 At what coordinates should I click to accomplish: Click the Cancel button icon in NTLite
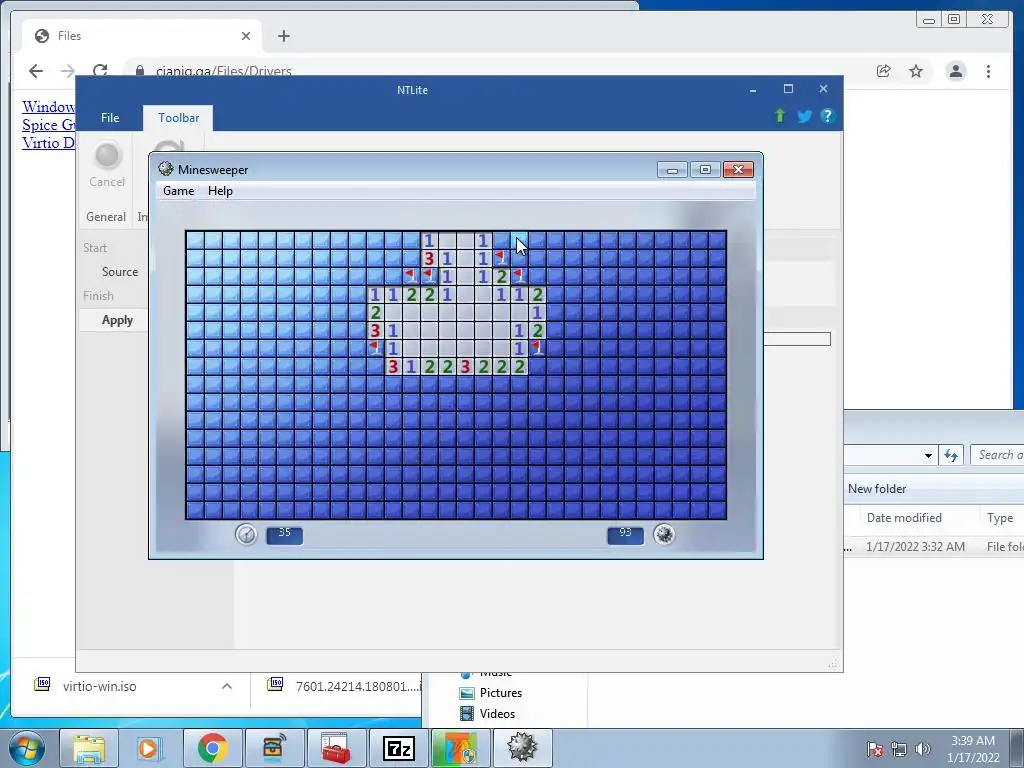(x=107, y=156)
